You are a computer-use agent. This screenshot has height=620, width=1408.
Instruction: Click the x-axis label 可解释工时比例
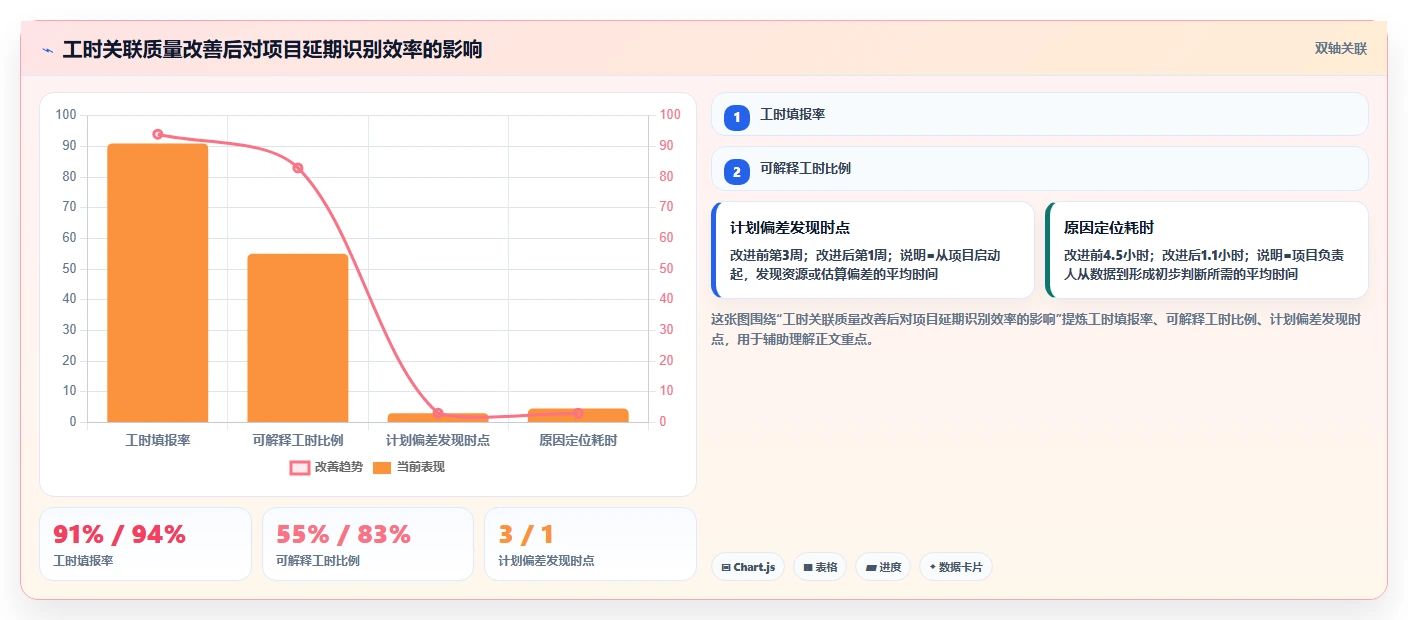click(x=298, y=440)
